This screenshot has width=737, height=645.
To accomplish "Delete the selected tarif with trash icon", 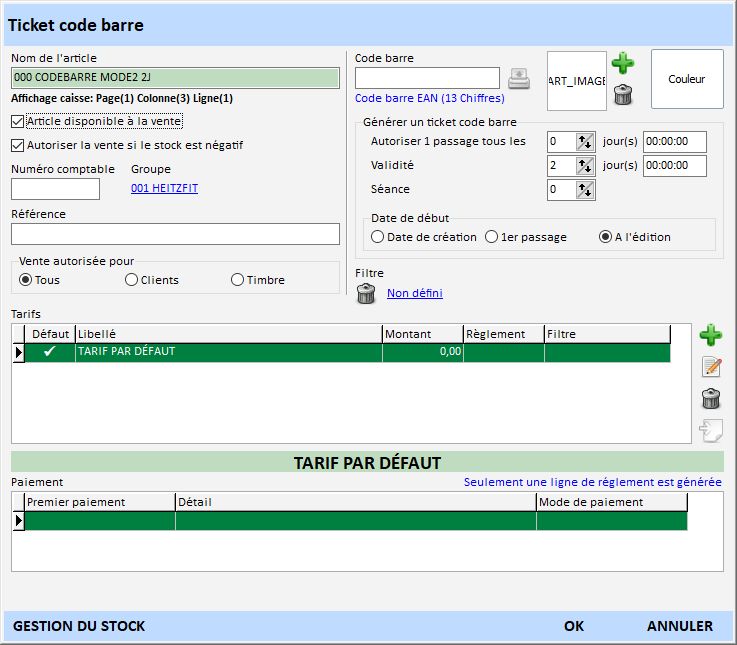I will point(711,398).
